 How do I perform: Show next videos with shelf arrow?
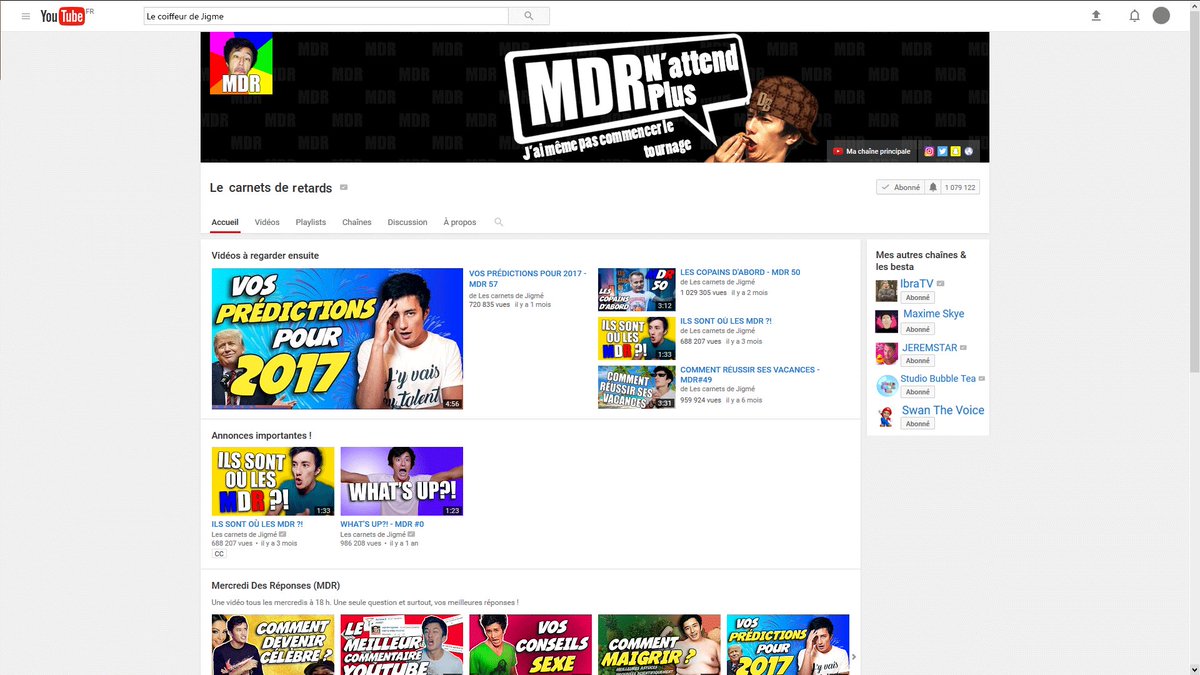pos(853,657)
